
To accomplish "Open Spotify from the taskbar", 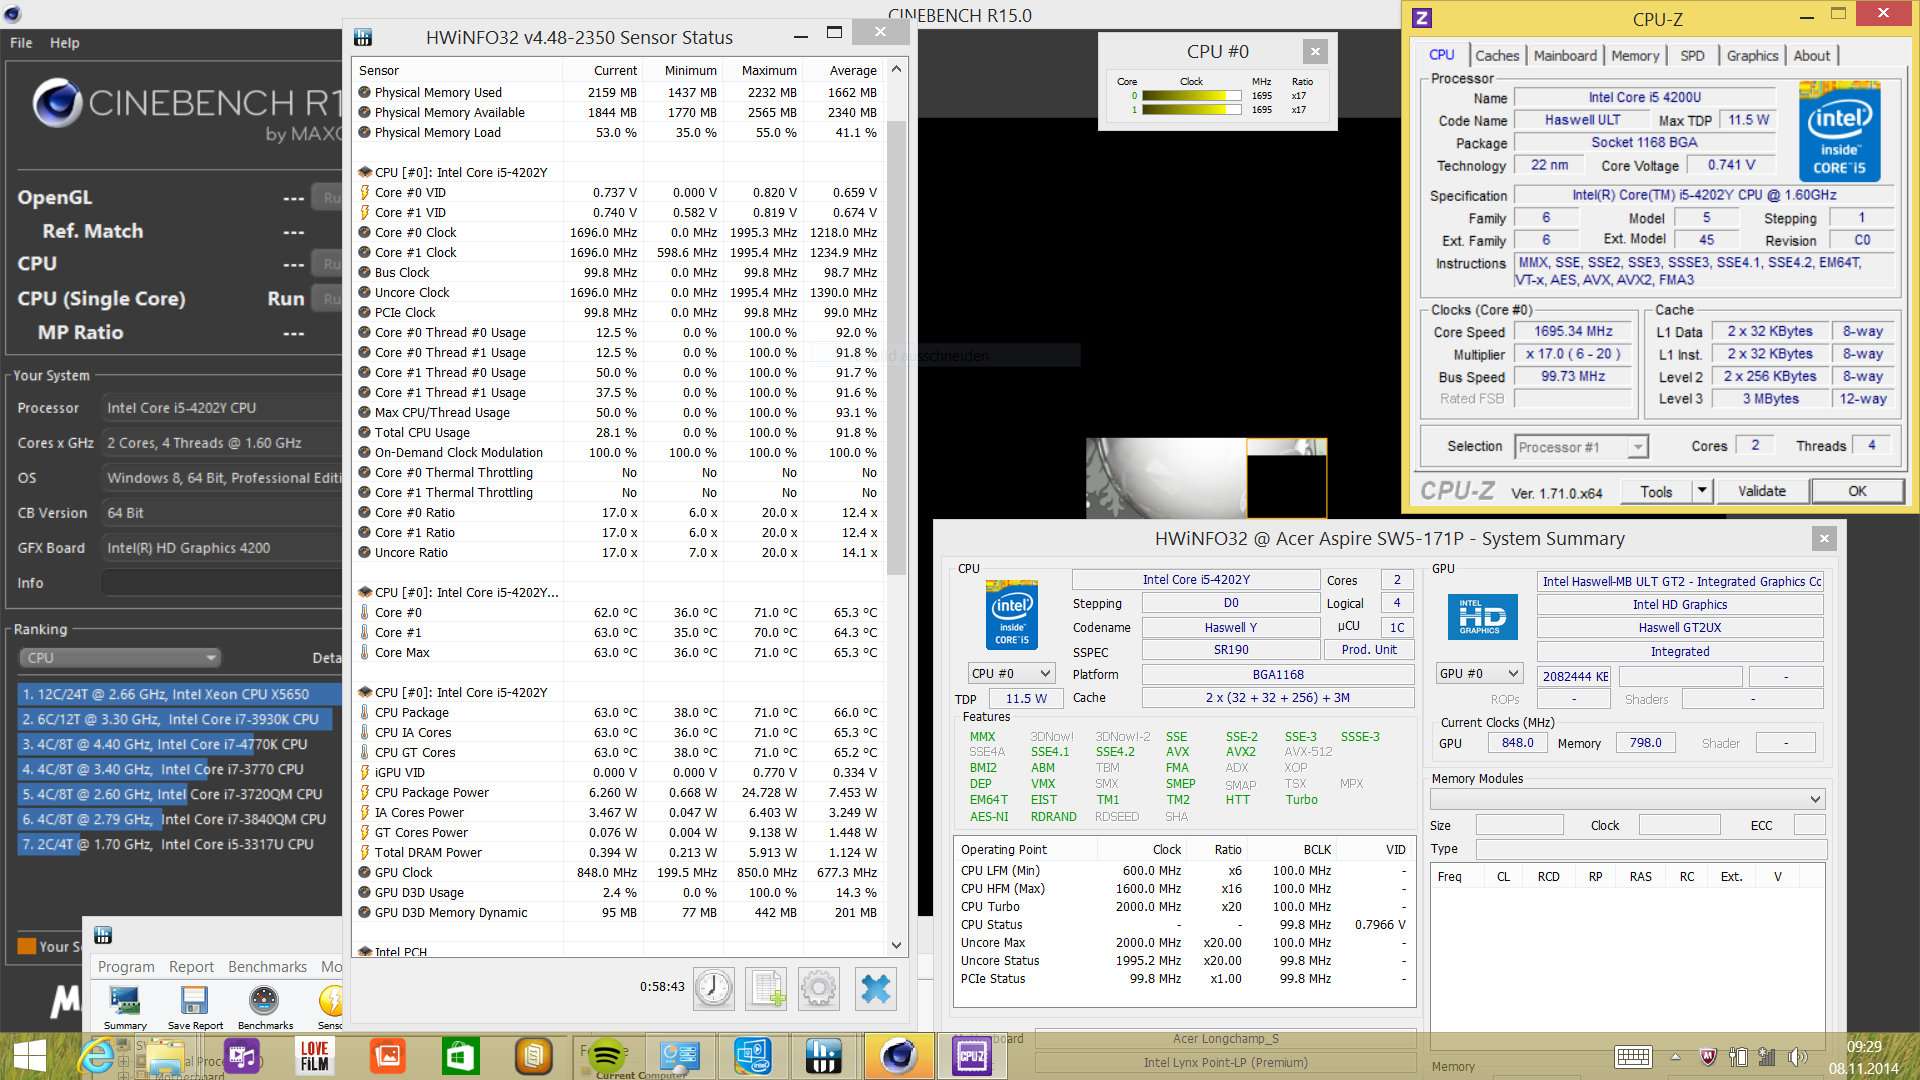I will click(607, 1056).
